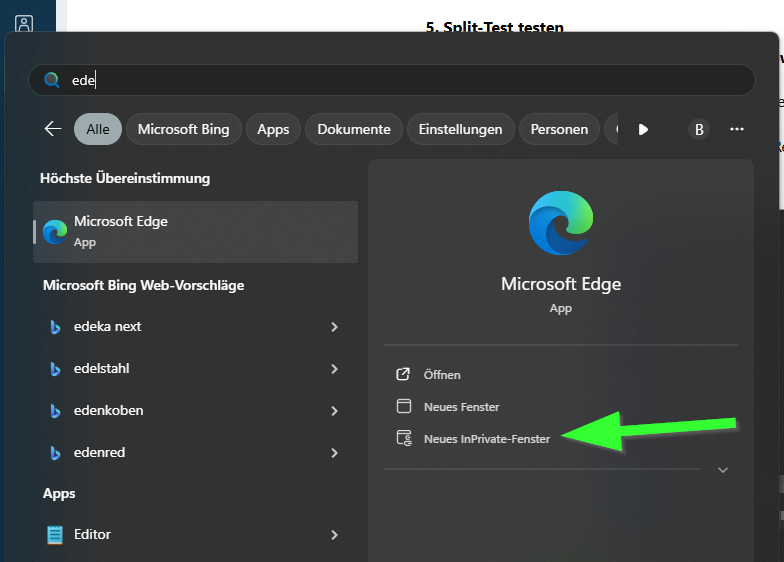Open the three-dots options menu
The height and width of the screenshot is (562, 784).
[736, 129]
